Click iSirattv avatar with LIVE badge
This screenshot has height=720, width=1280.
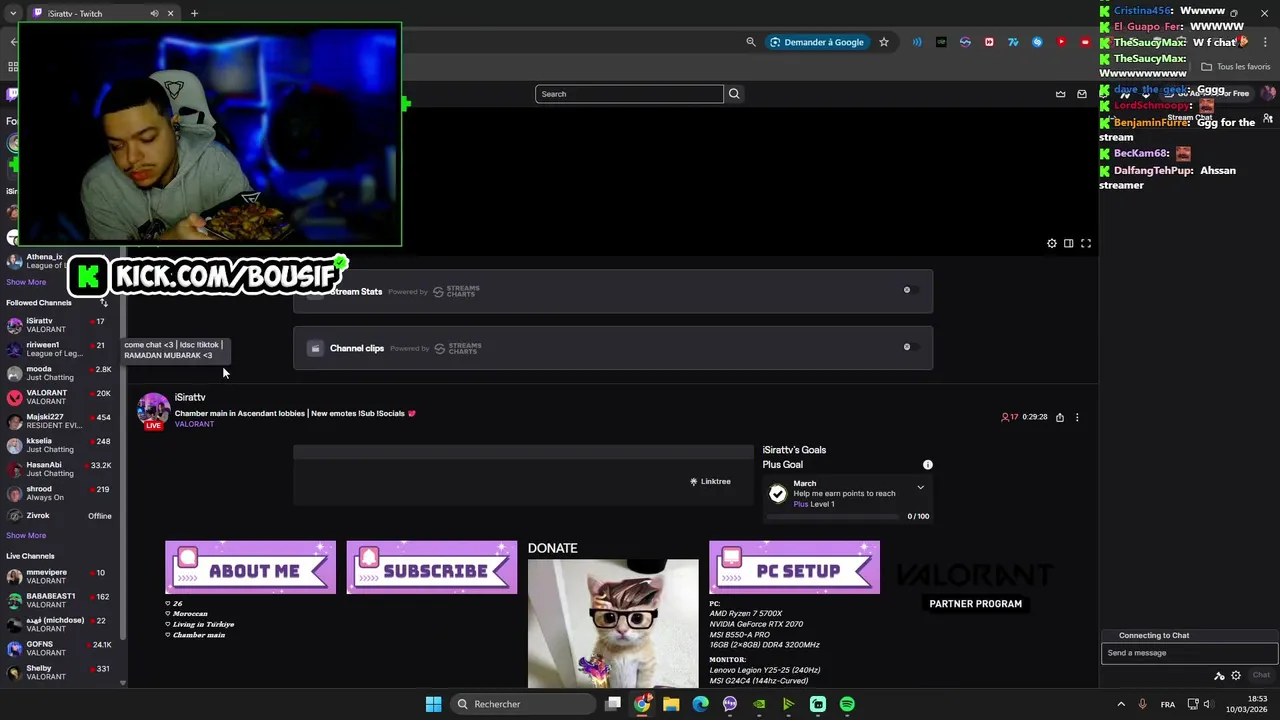pos(153,411)
